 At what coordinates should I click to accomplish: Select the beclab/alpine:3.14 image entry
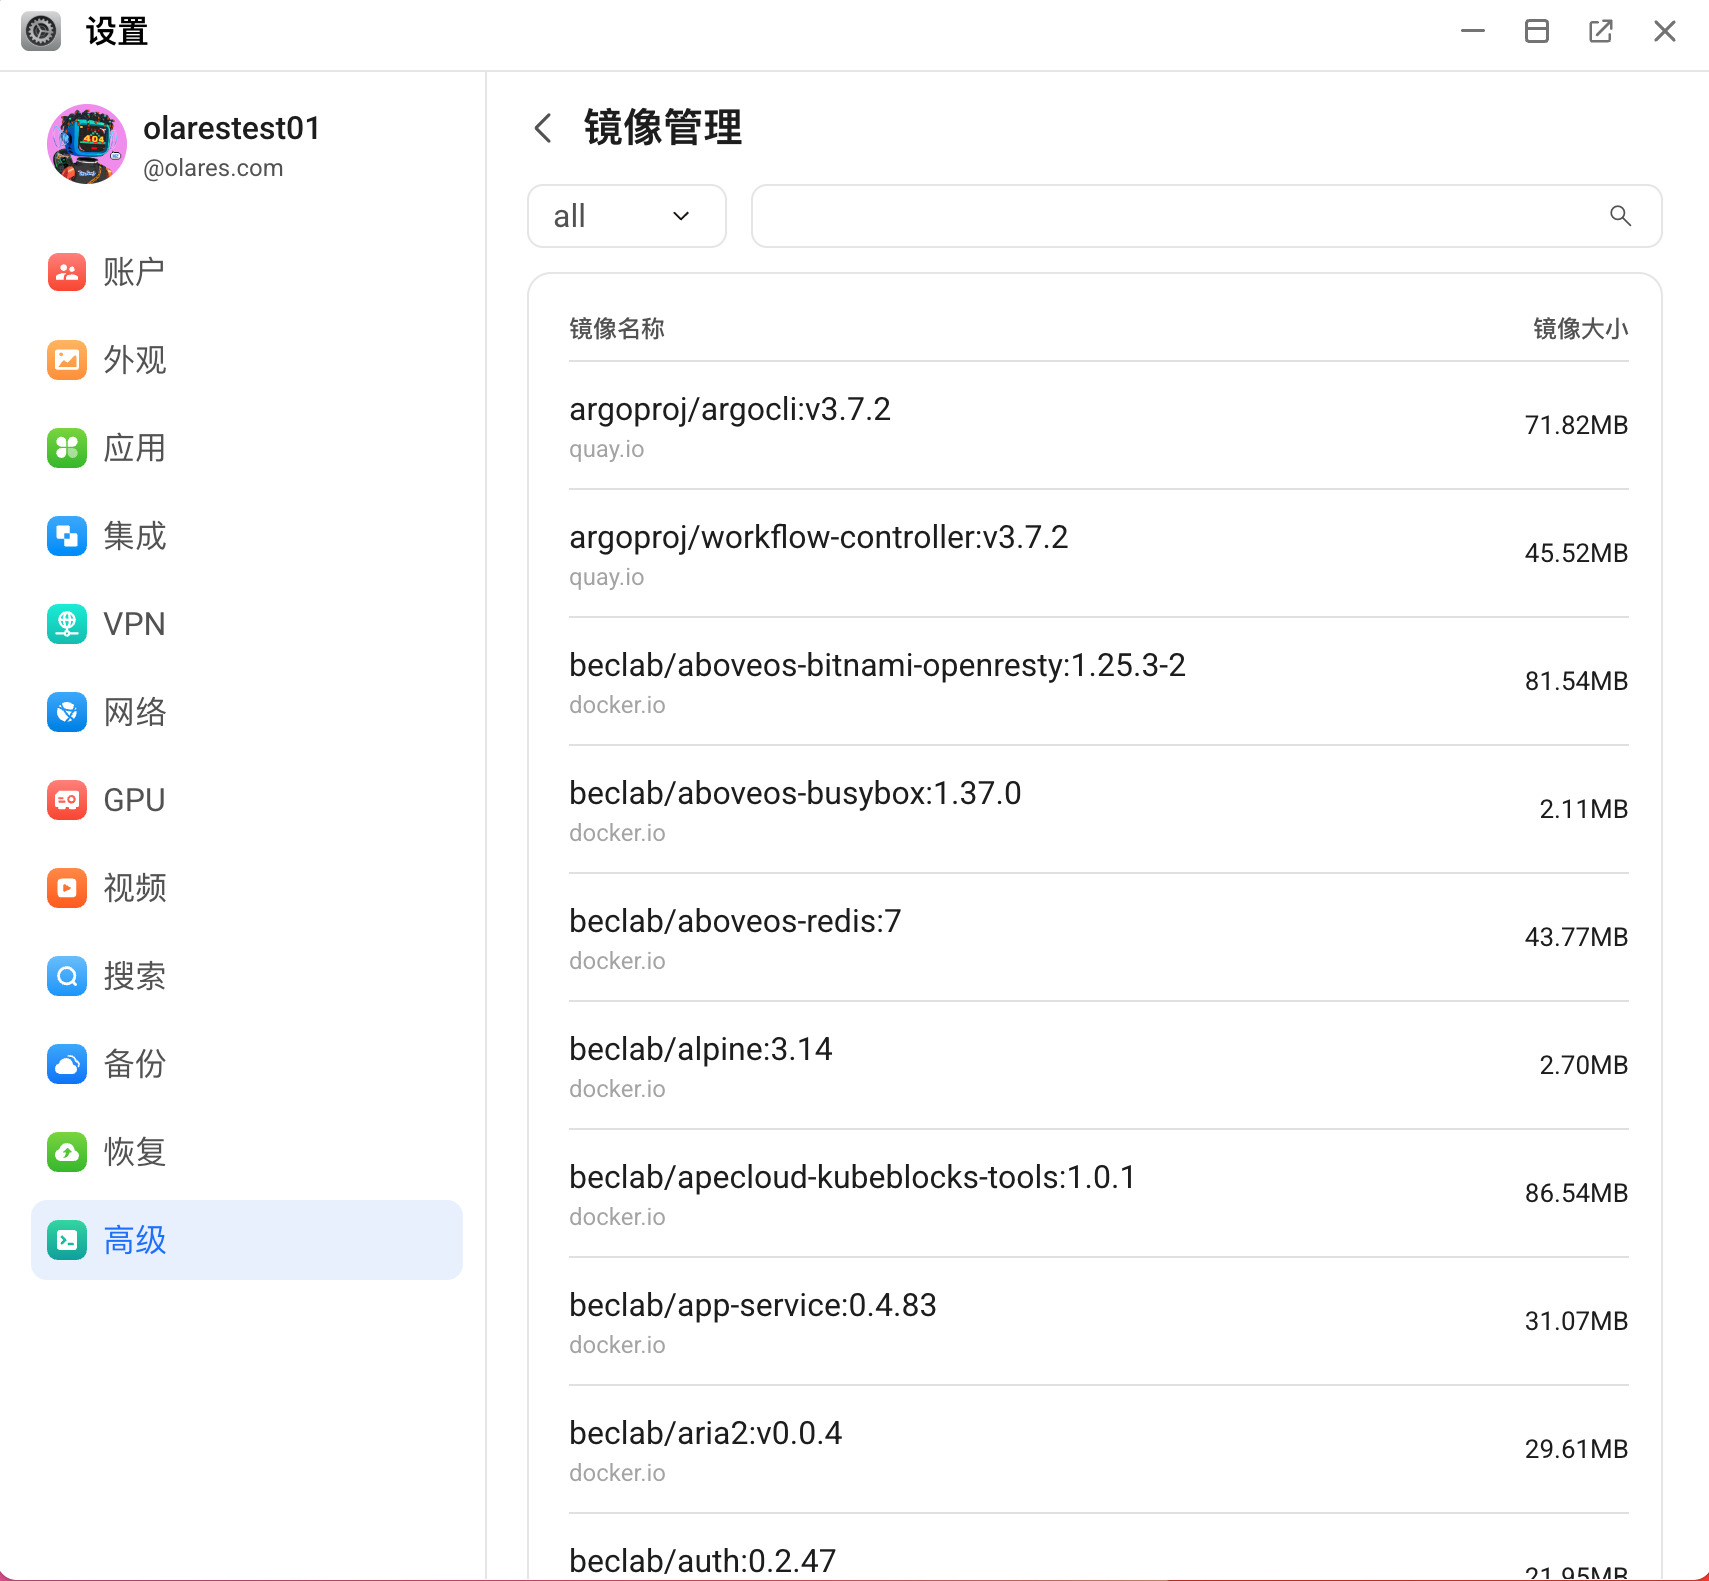[x=700, y=1048]
